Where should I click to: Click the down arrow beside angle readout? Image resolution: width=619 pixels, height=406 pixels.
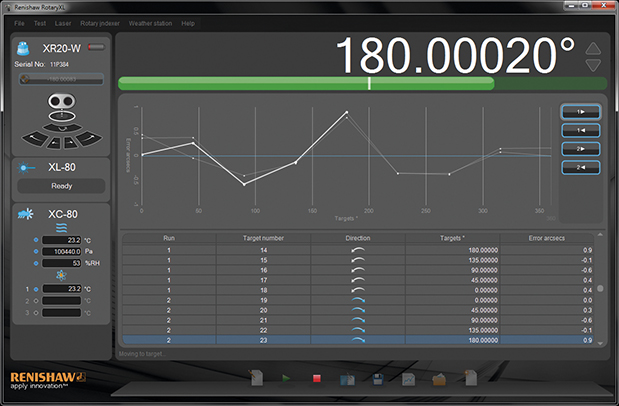[x=593, y=65]
